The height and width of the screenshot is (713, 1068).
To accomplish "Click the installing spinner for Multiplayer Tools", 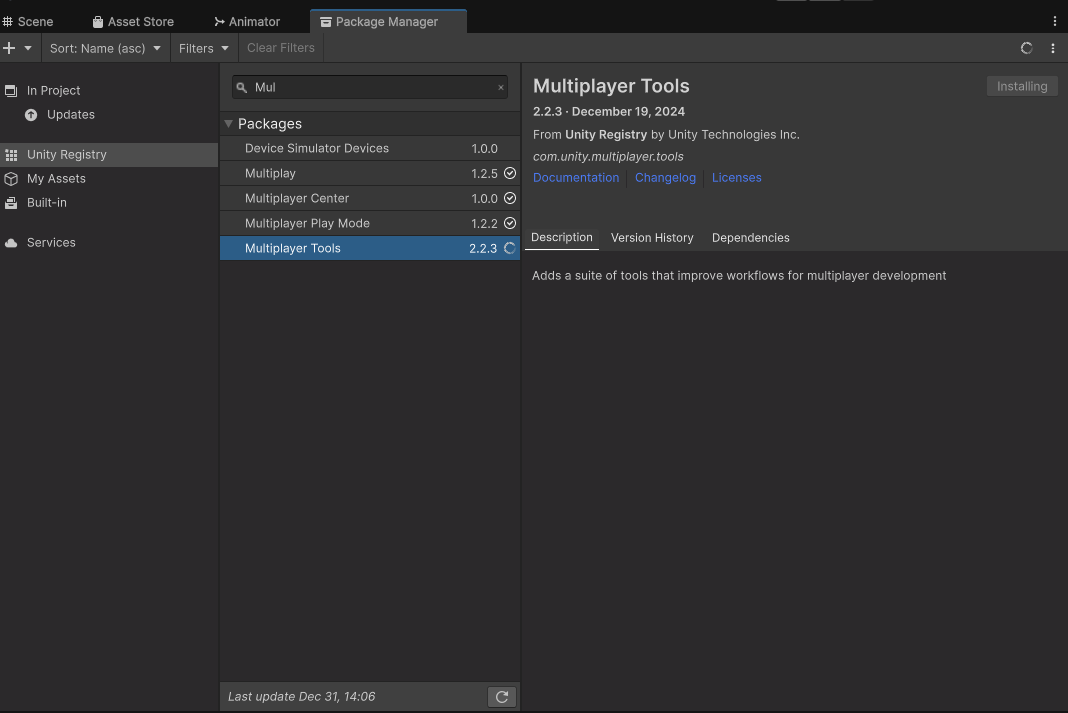I will tap(509, 249).
